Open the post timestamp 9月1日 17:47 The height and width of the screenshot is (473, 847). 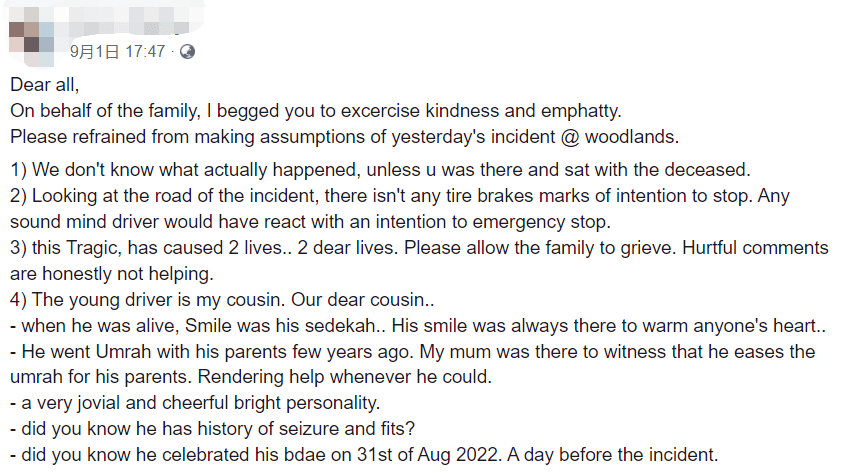coord(117,52)
